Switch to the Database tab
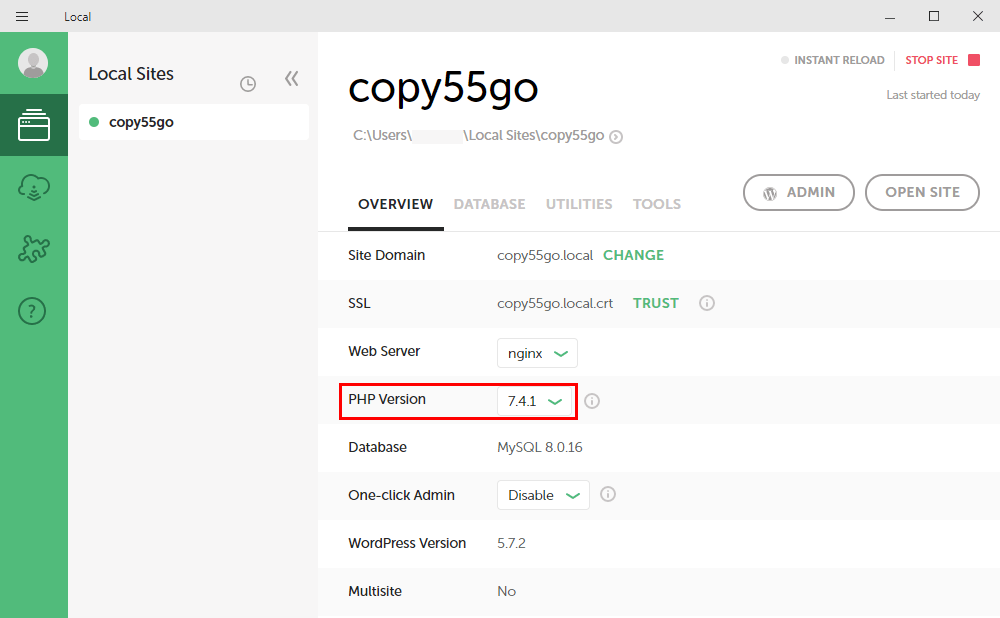The width and height of the screenshot is (1000, 618). coord(489,204)
